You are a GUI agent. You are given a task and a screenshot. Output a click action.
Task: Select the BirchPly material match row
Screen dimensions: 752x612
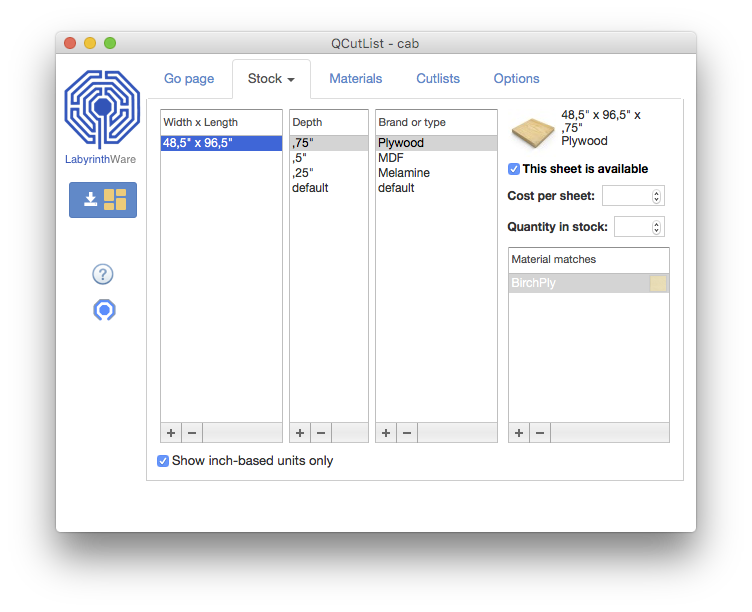(x=588, y=283)
